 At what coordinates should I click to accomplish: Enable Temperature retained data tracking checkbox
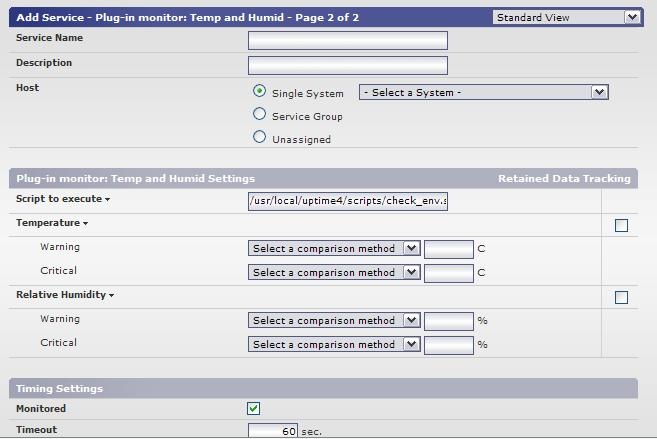[x=621, y=225]
